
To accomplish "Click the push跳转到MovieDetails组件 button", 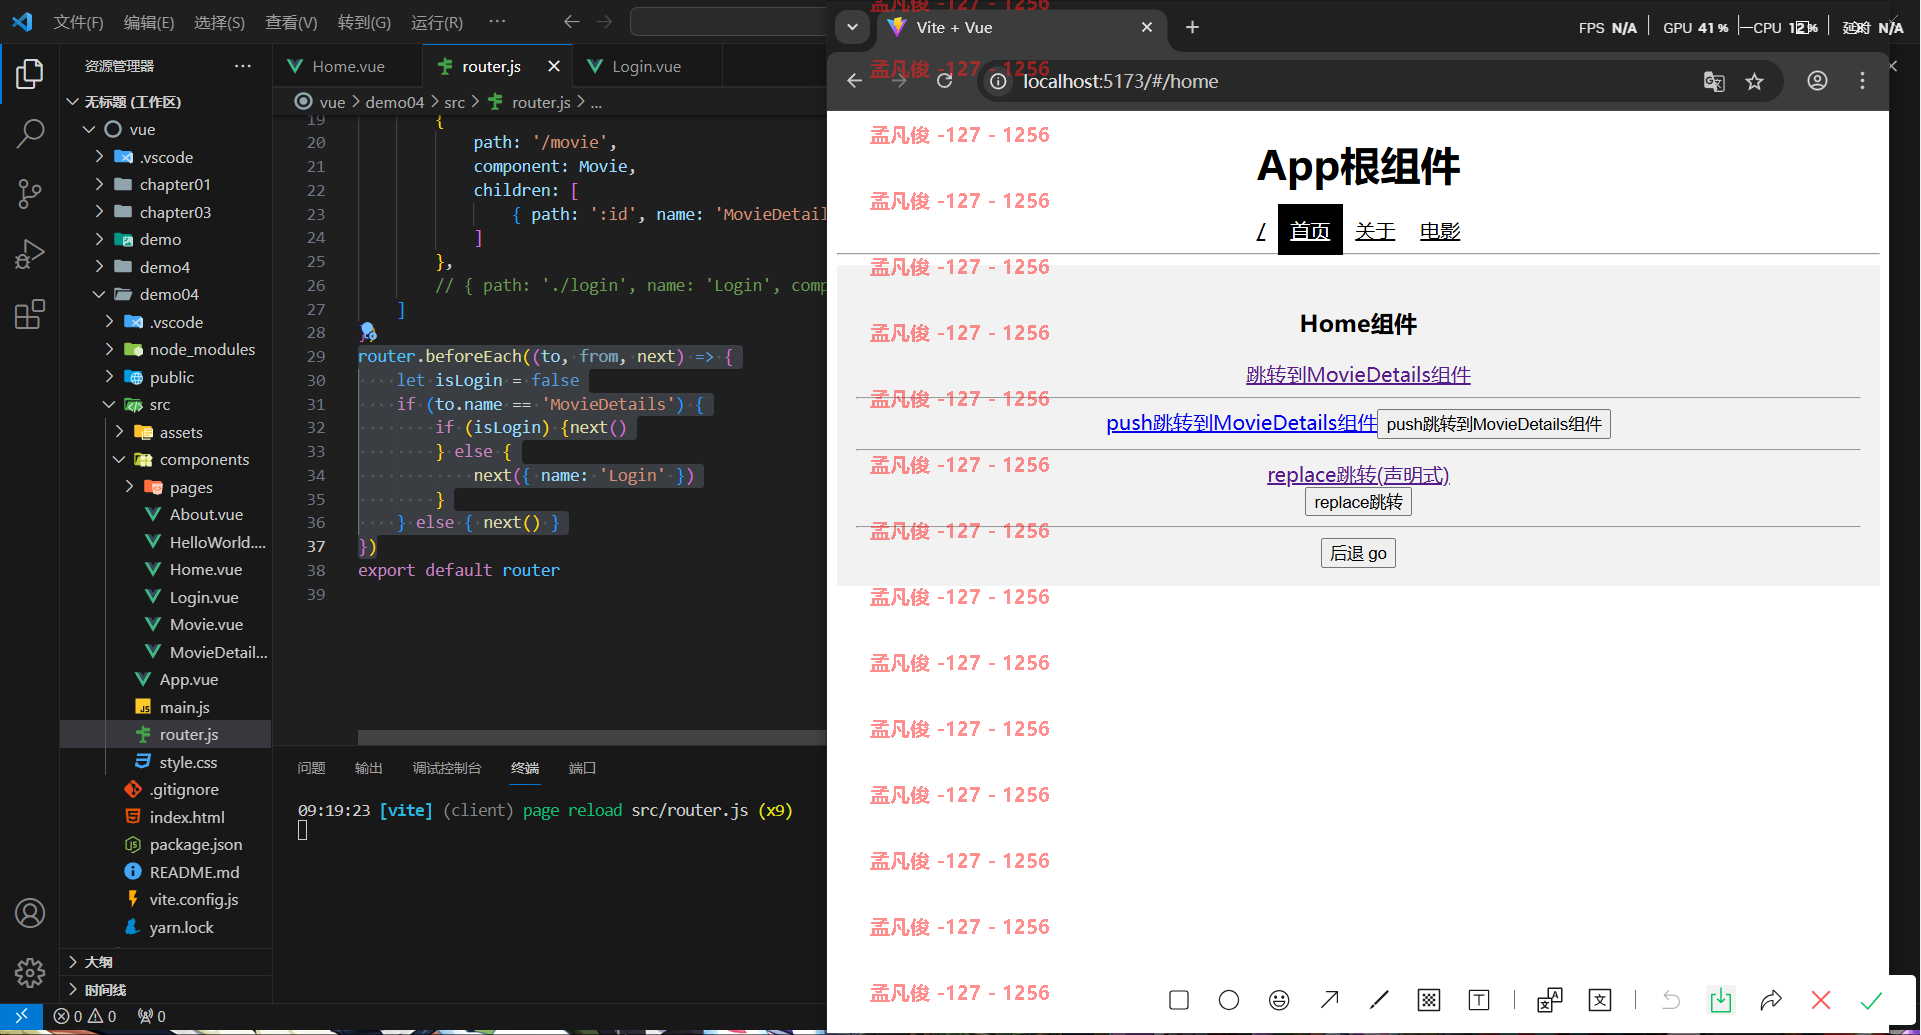I will [x=1494, y=424].
